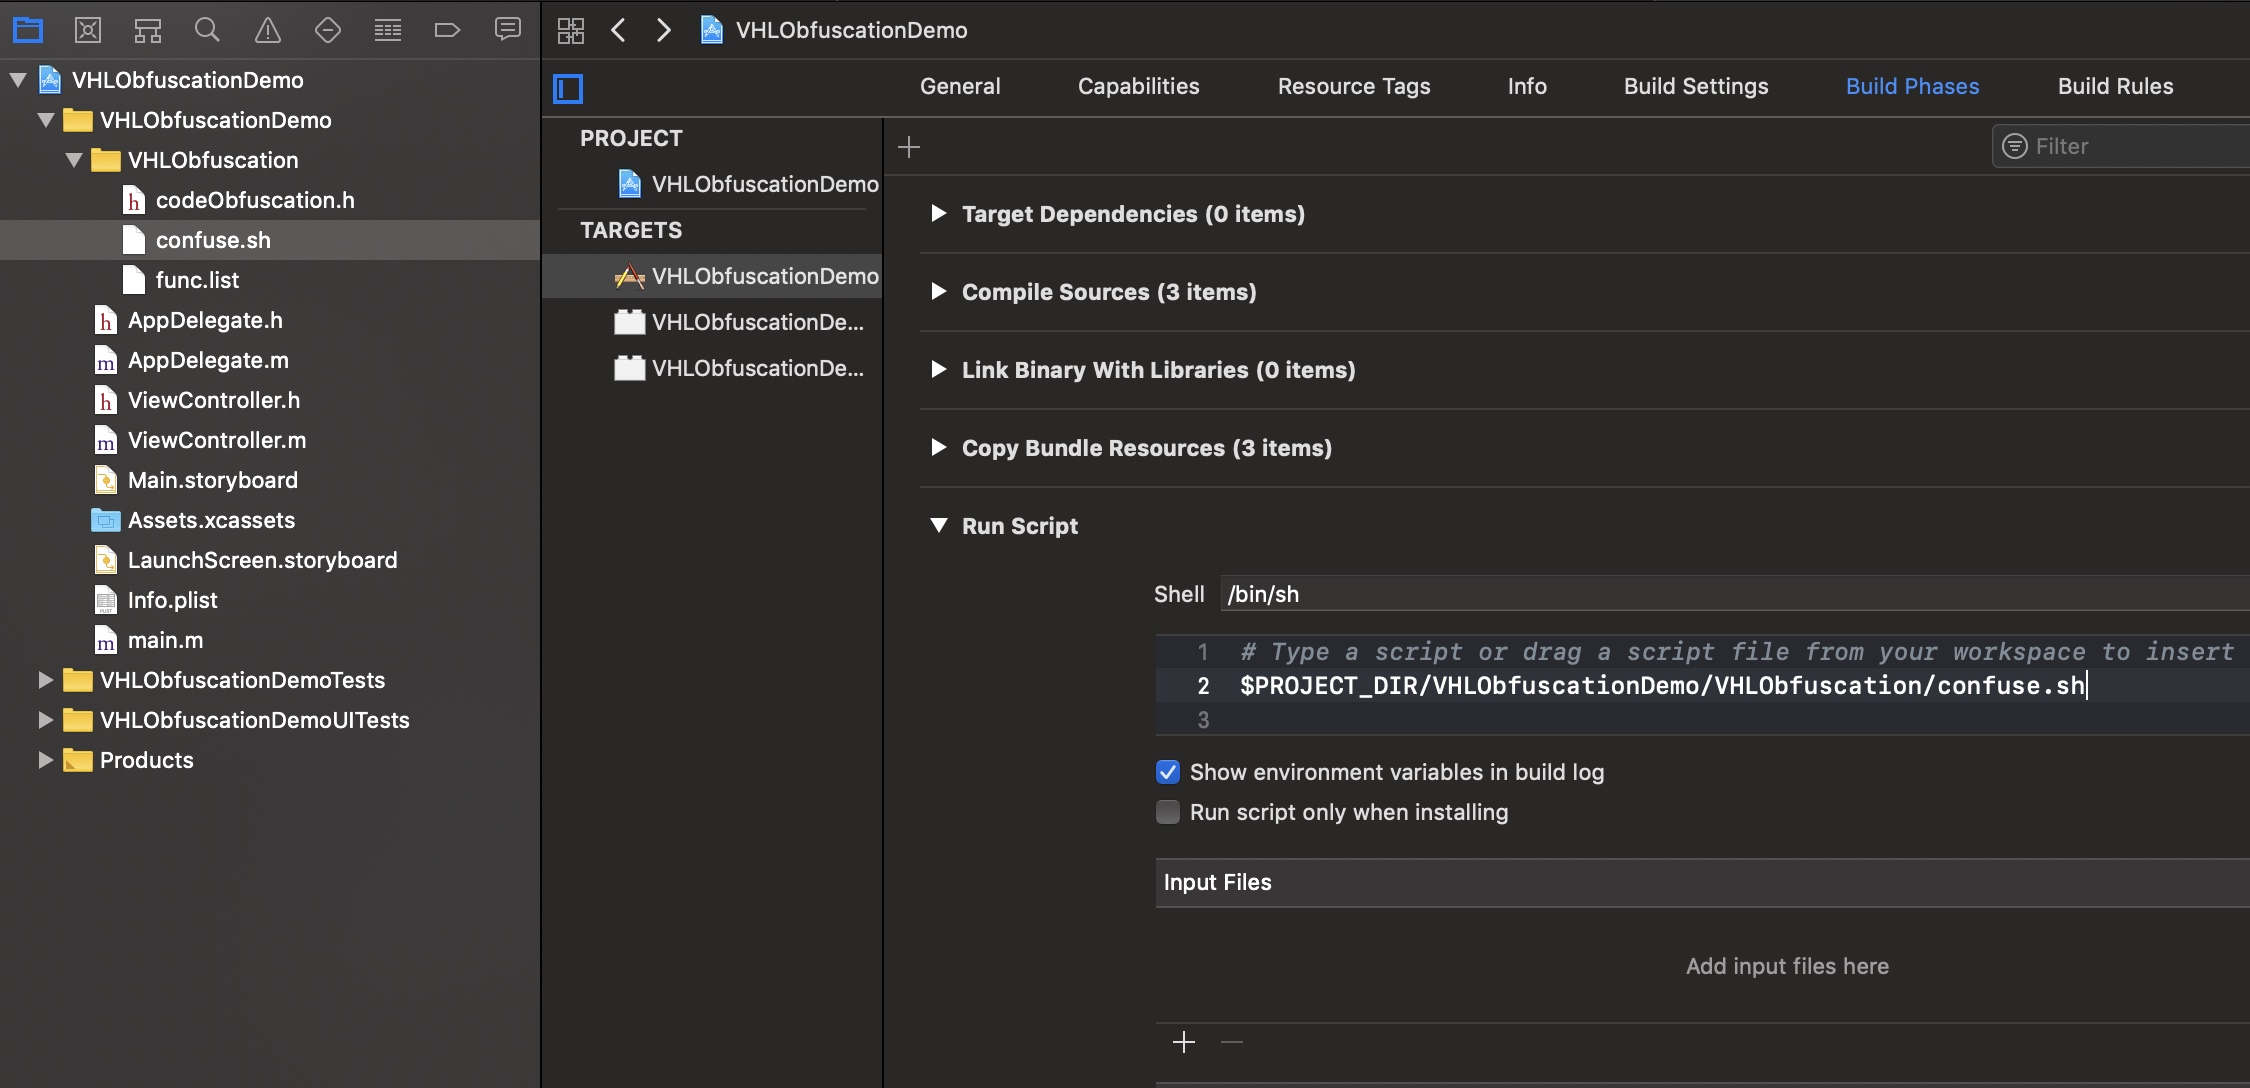Switch to the find navigator magnifier
This screenshot has width=2250, height=1088.
coord(207,30)
